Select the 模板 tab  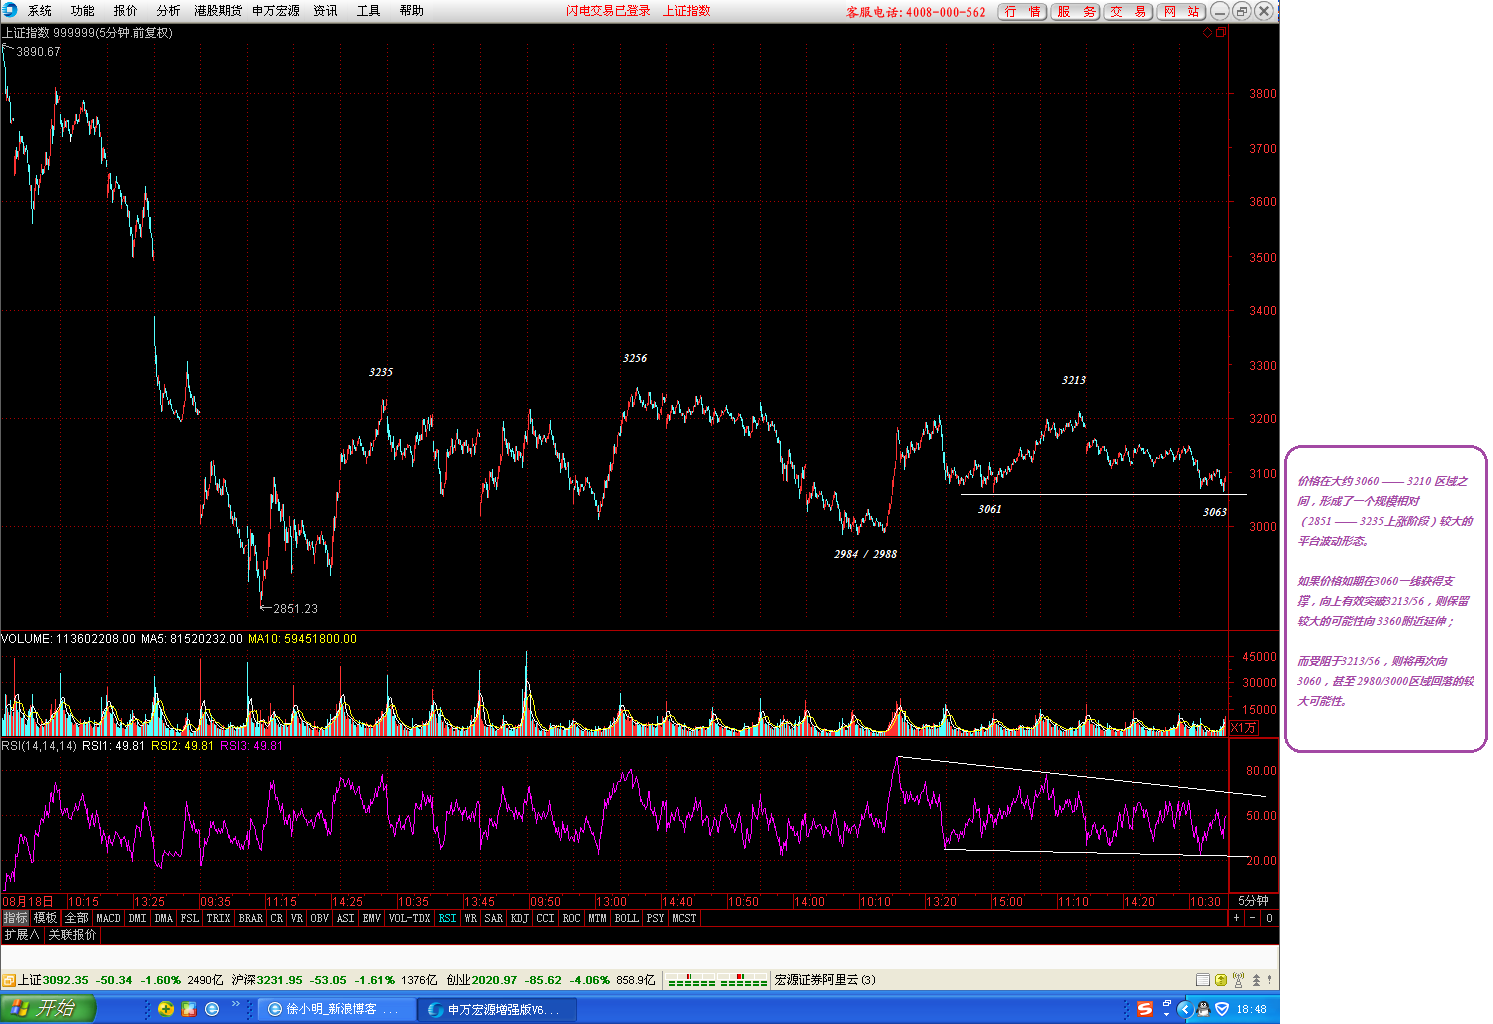pyautogui.click(x=45, y=918)
